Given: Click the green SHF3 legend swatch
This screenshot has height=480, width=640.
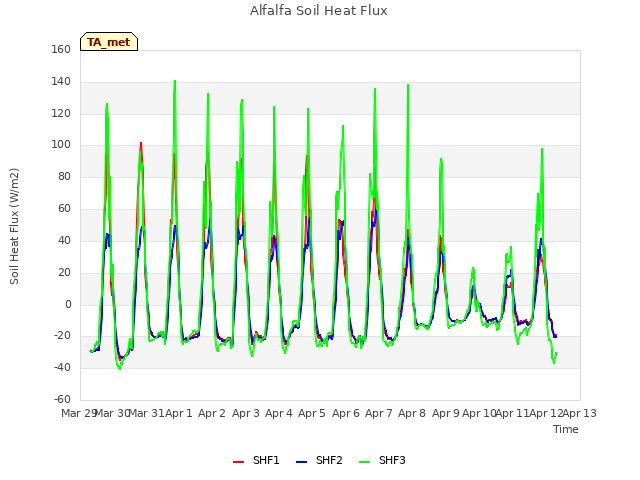Looking at the screenshot, I should pyautogui.click(x=364, y=461).
